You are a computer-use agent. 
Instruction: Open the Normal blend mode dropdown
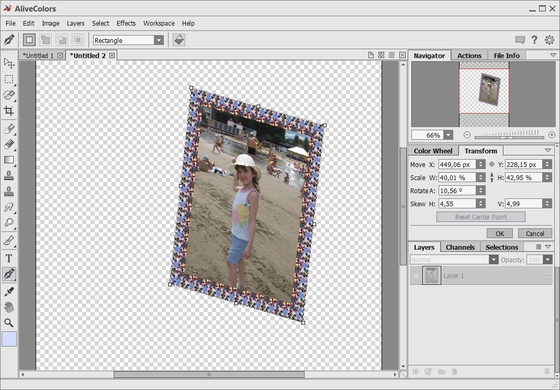point(494,260)
